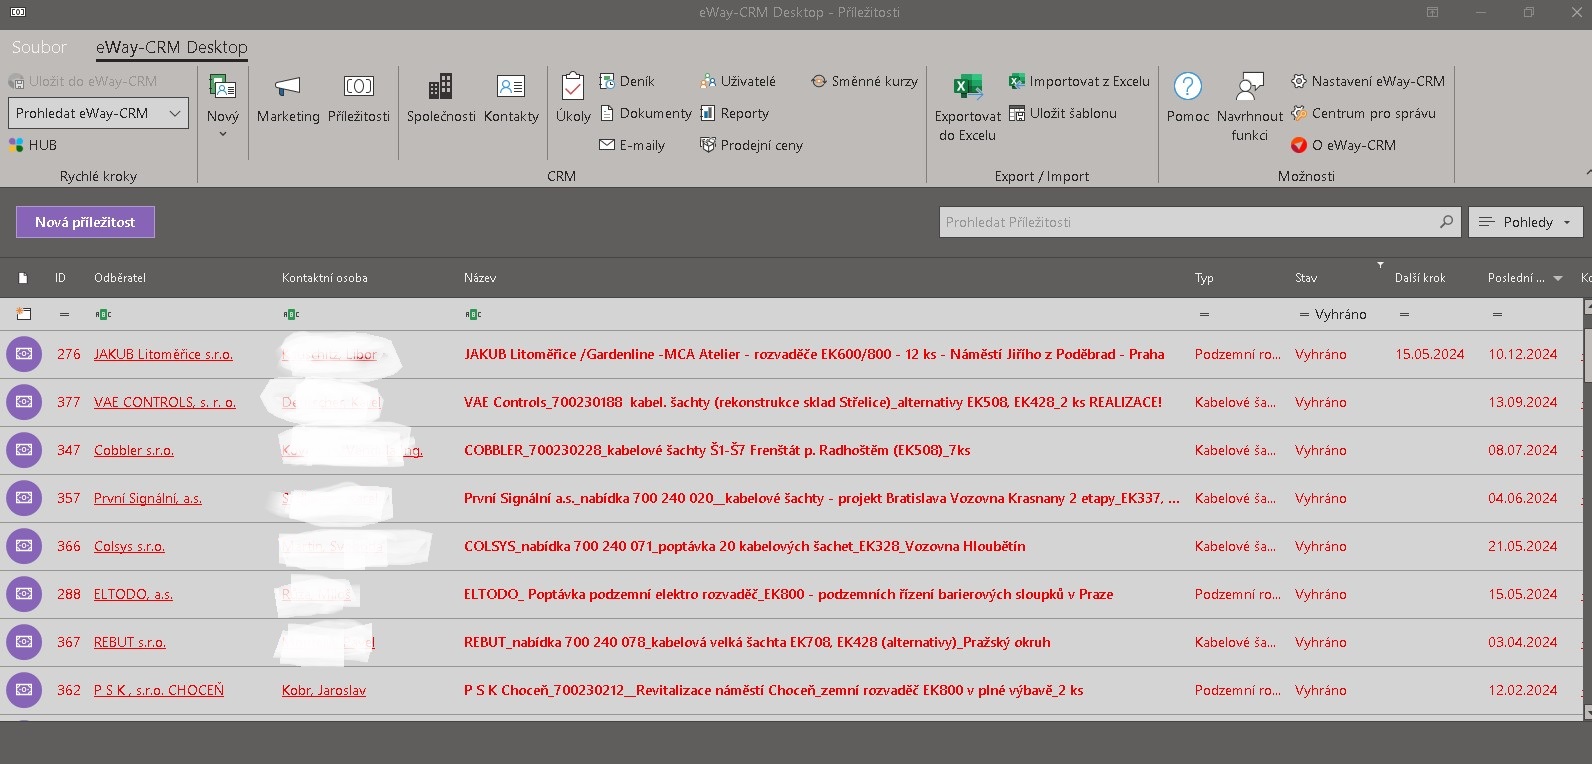Open the HUB quick step
The image size is (1592, 764).
(x=33, y=145)
